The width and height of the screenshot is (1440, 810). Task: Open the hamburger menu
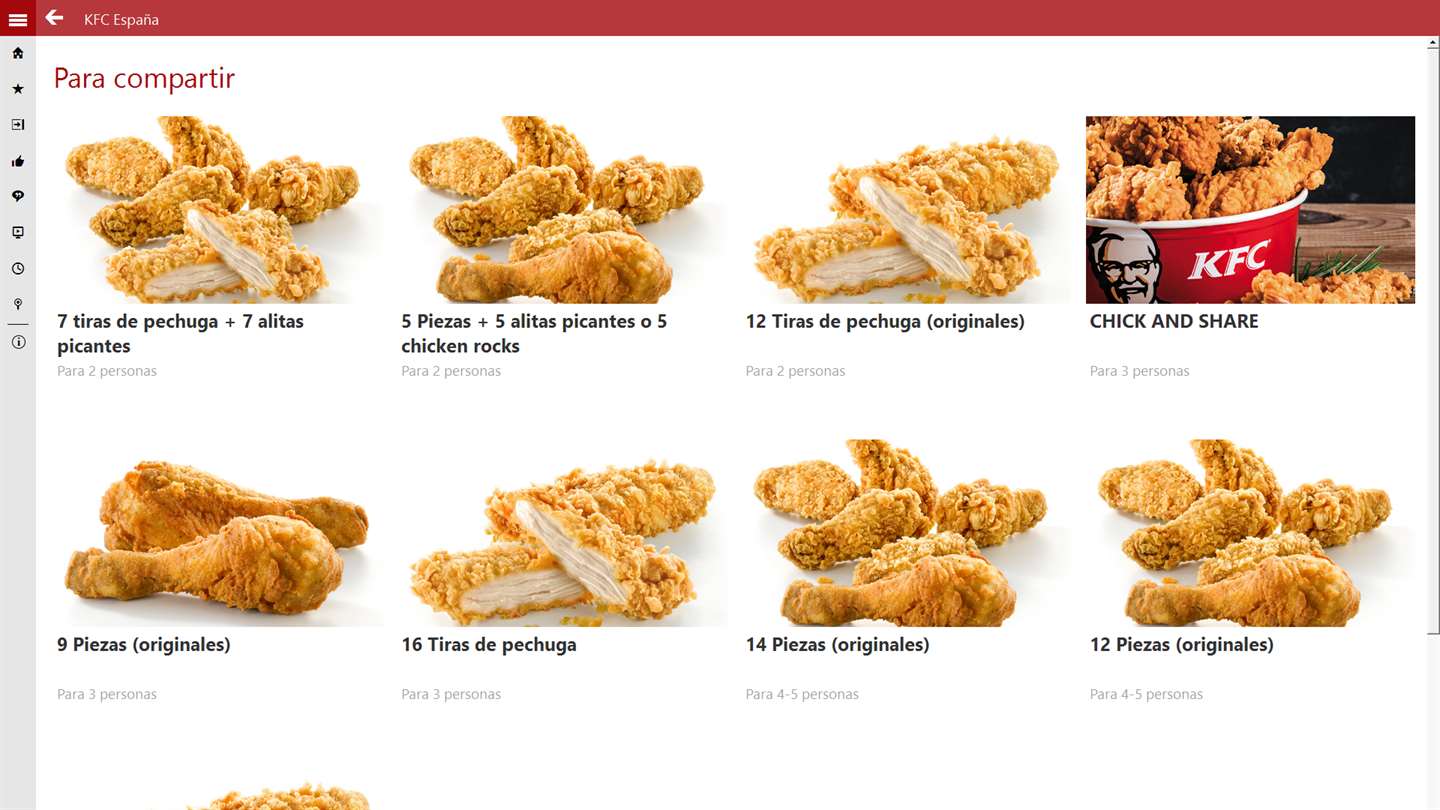18,19
